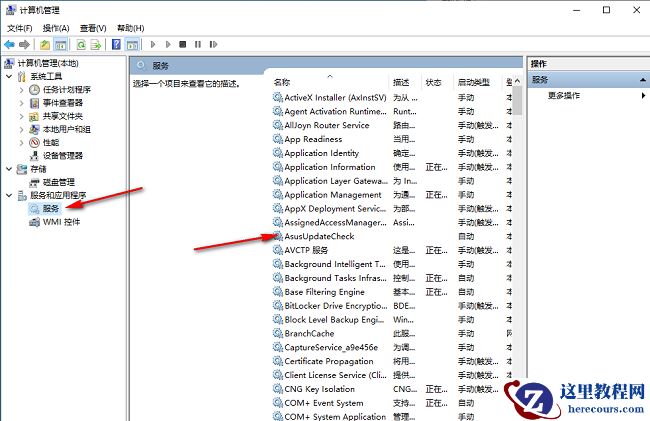
Task: Select the 本地用户和组 tree icon
Action: [x=34, y=129]
